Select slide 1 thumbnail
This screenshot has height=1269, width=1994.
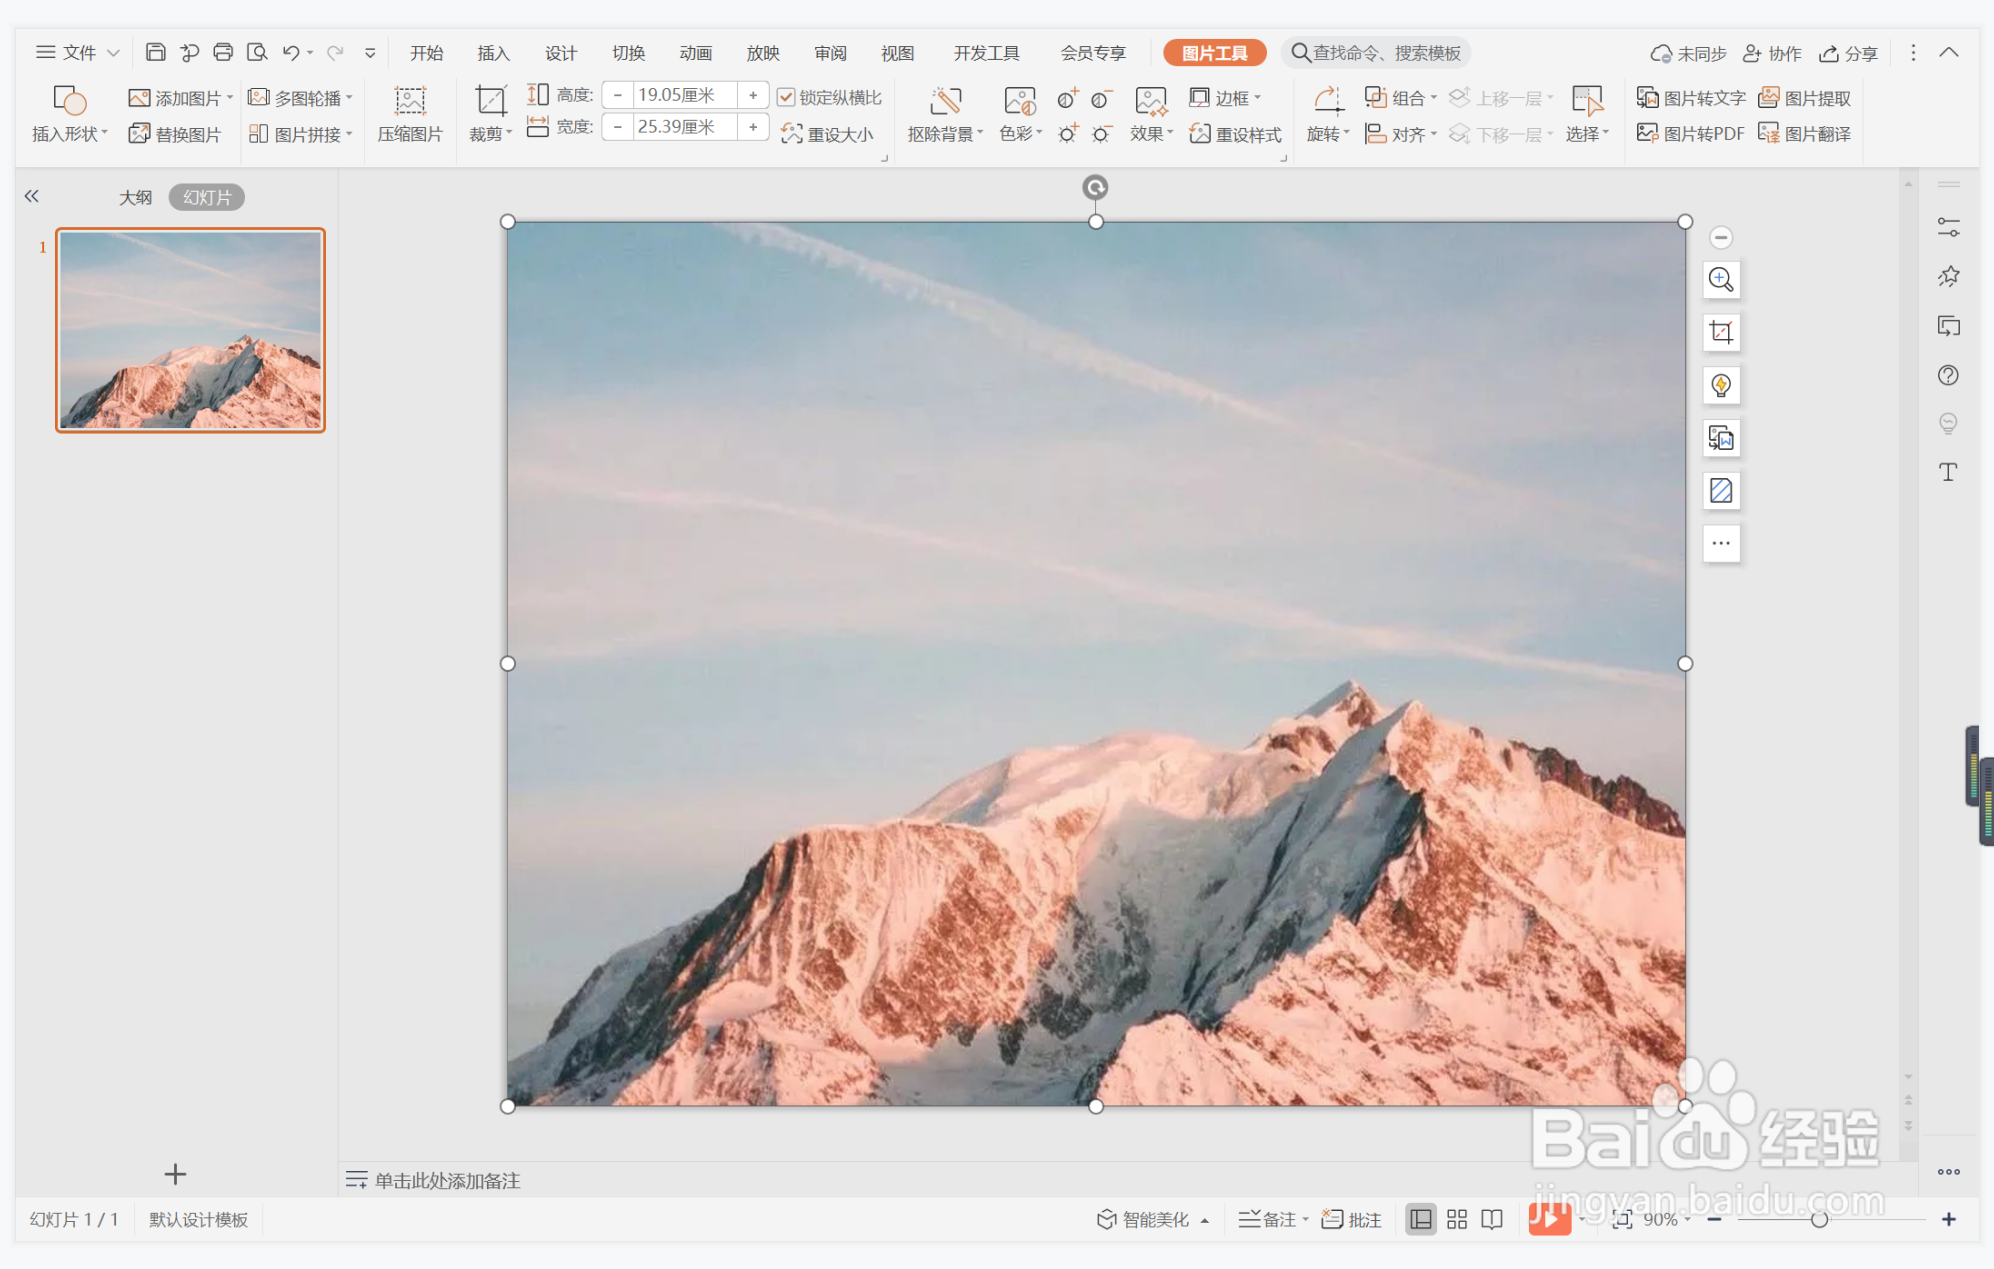tap(190, 330)
